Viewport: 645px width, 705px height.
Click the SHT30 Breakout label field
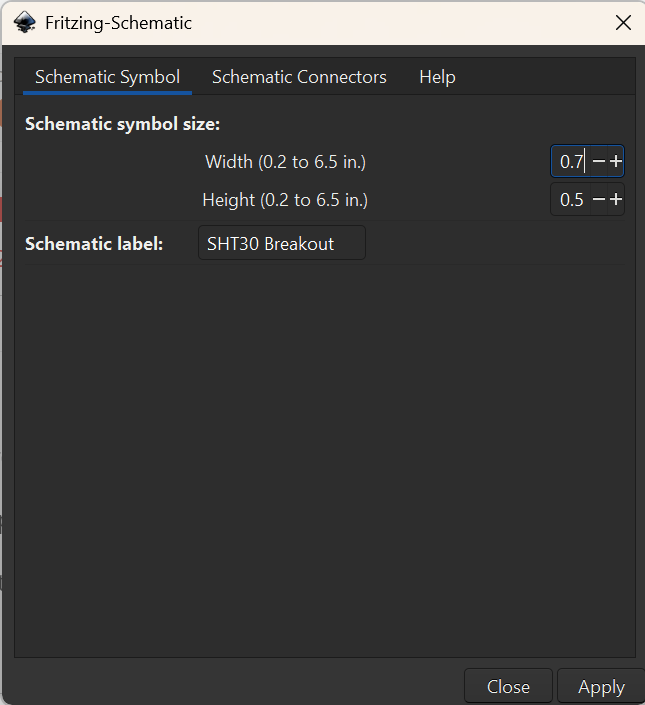click(282, 243)
